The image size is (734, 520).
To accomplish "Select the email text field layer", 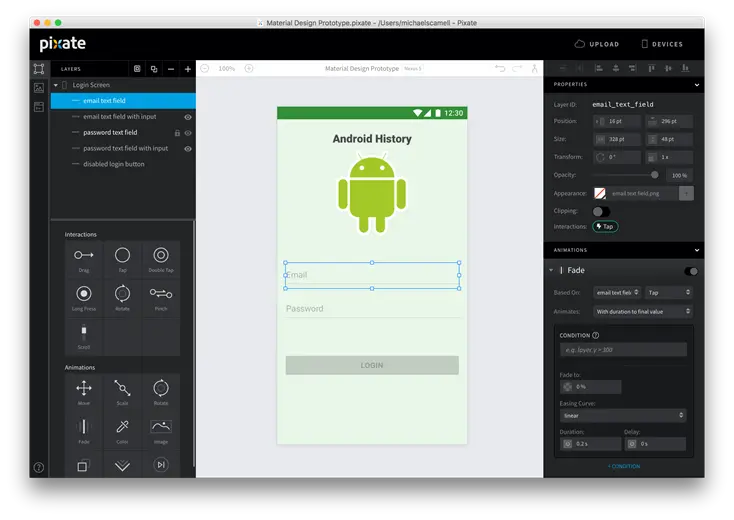I will point(123,101).
